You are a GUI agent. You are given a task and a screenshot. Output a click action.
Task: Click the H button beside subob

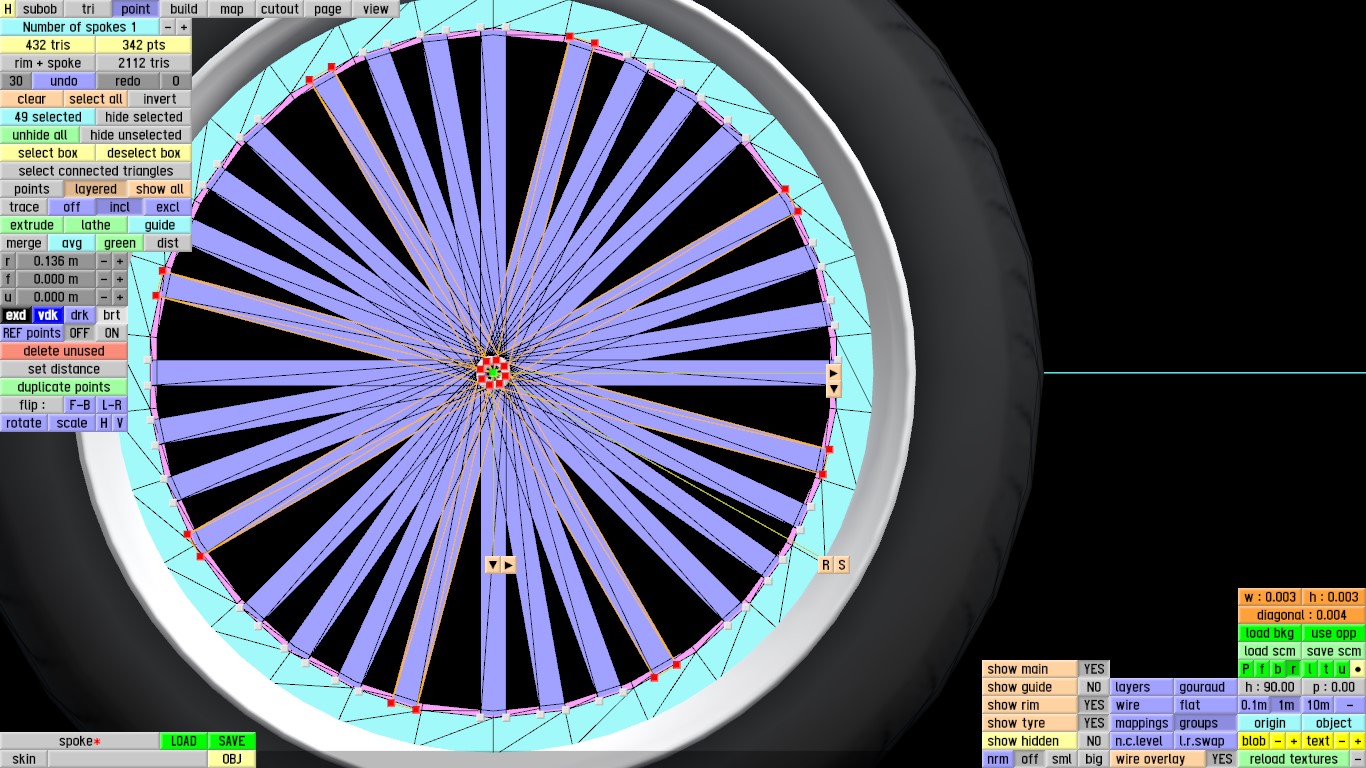tap(9, 9)
